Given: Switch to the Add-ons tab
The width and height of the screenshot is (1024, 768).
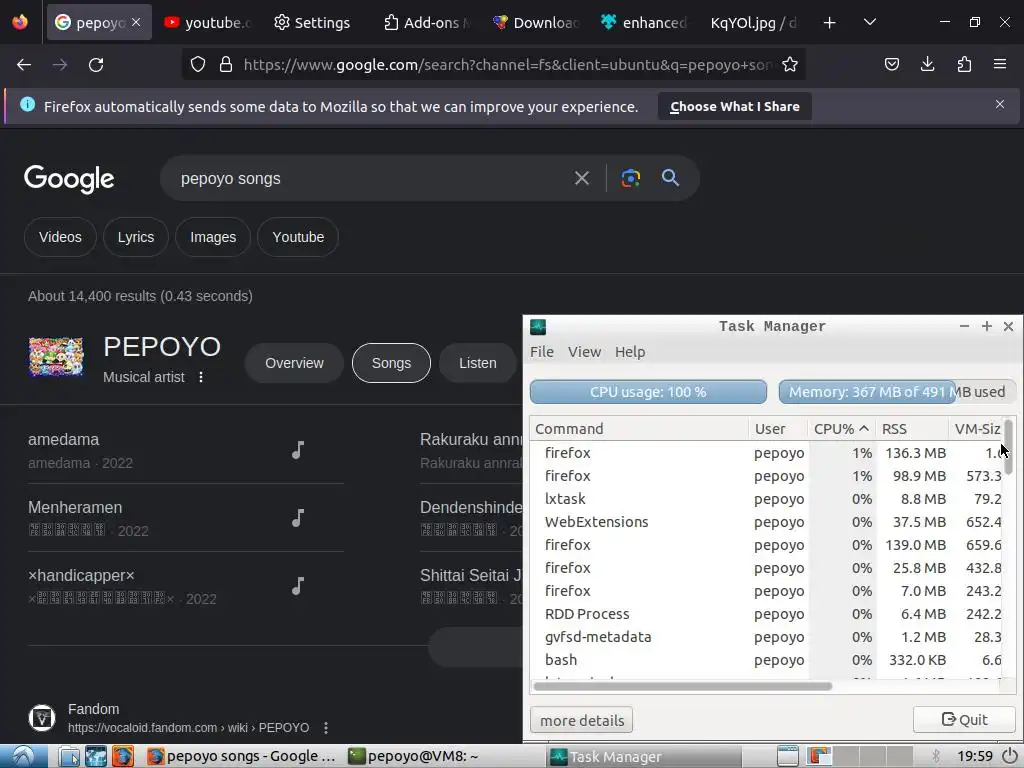Looking at the screenshot, I should (x=427, y=23).
